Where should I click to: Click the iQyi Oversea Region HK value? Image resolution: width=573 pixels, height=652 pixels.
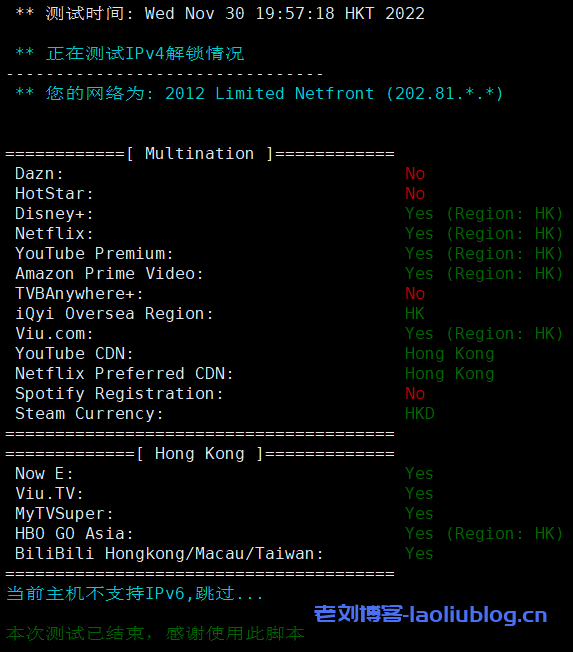(415, 314)
